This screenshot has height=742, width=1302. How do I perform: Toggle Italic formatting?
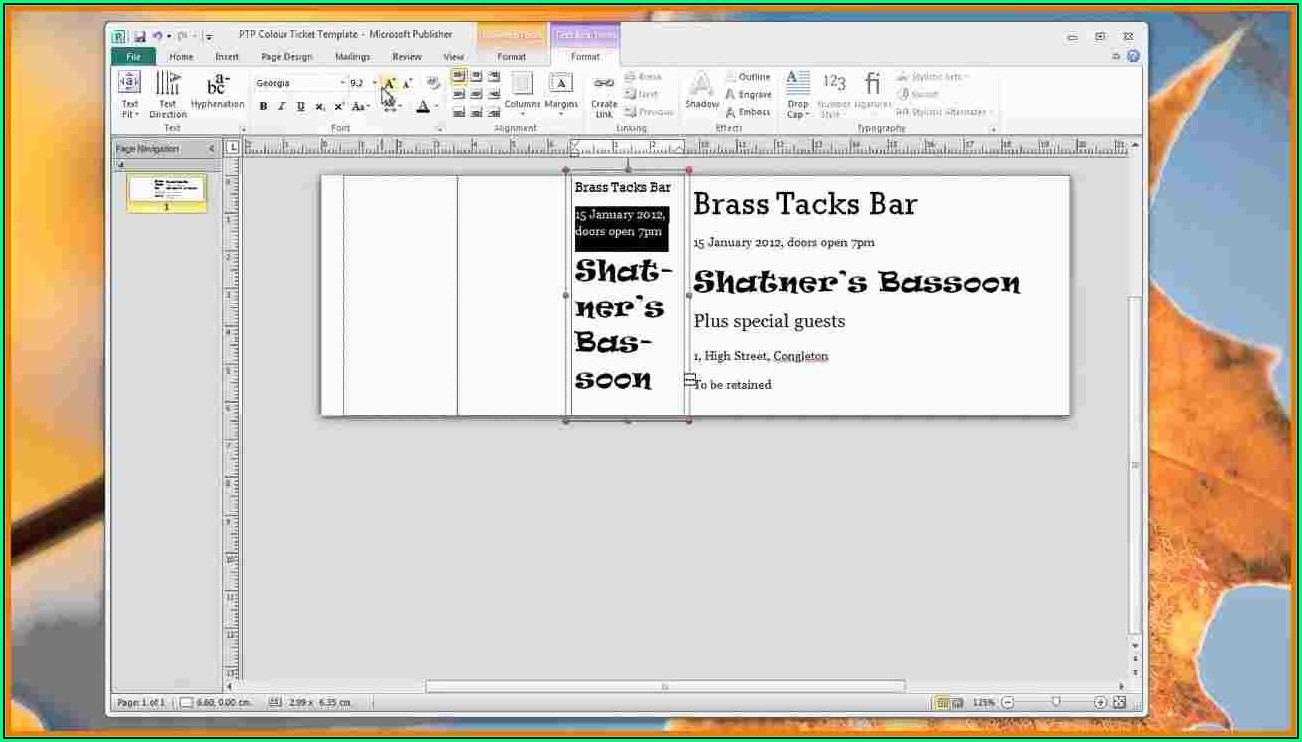(x=281, y=107)
